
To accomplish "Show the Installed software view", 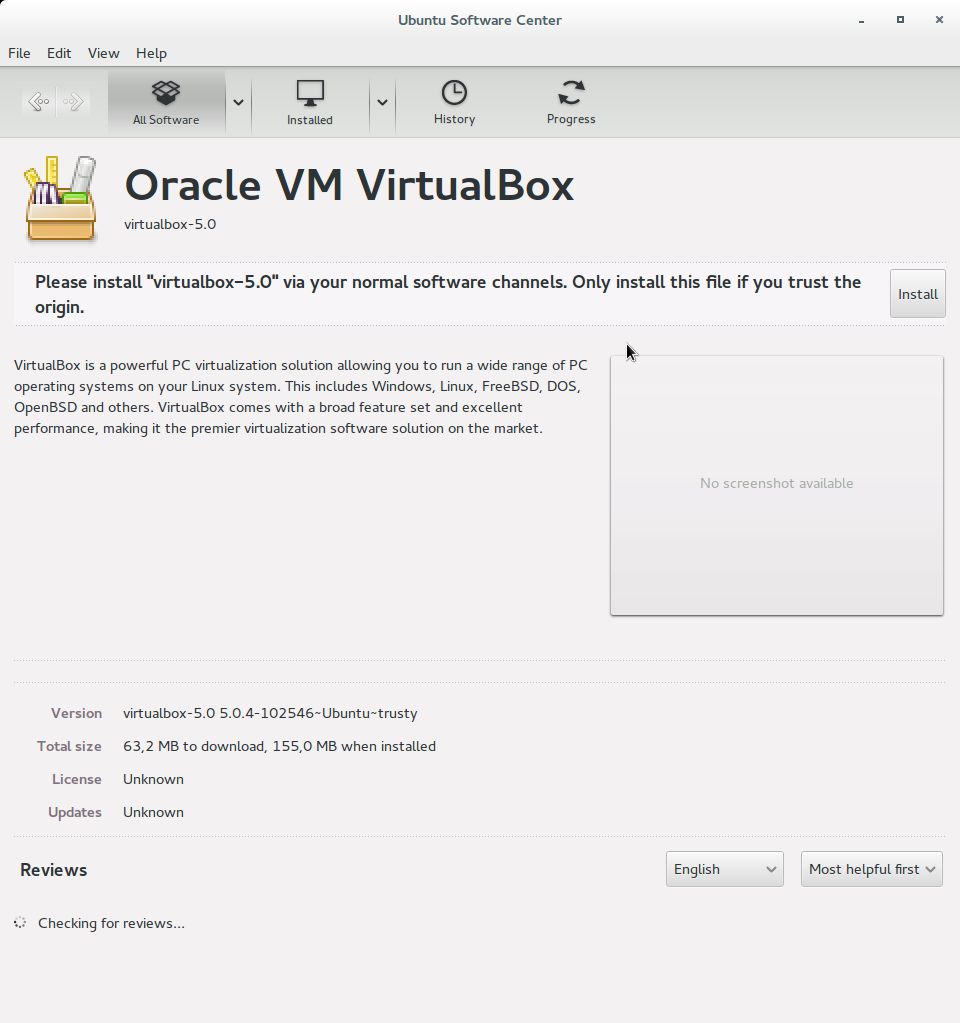I will coord(310,102).
